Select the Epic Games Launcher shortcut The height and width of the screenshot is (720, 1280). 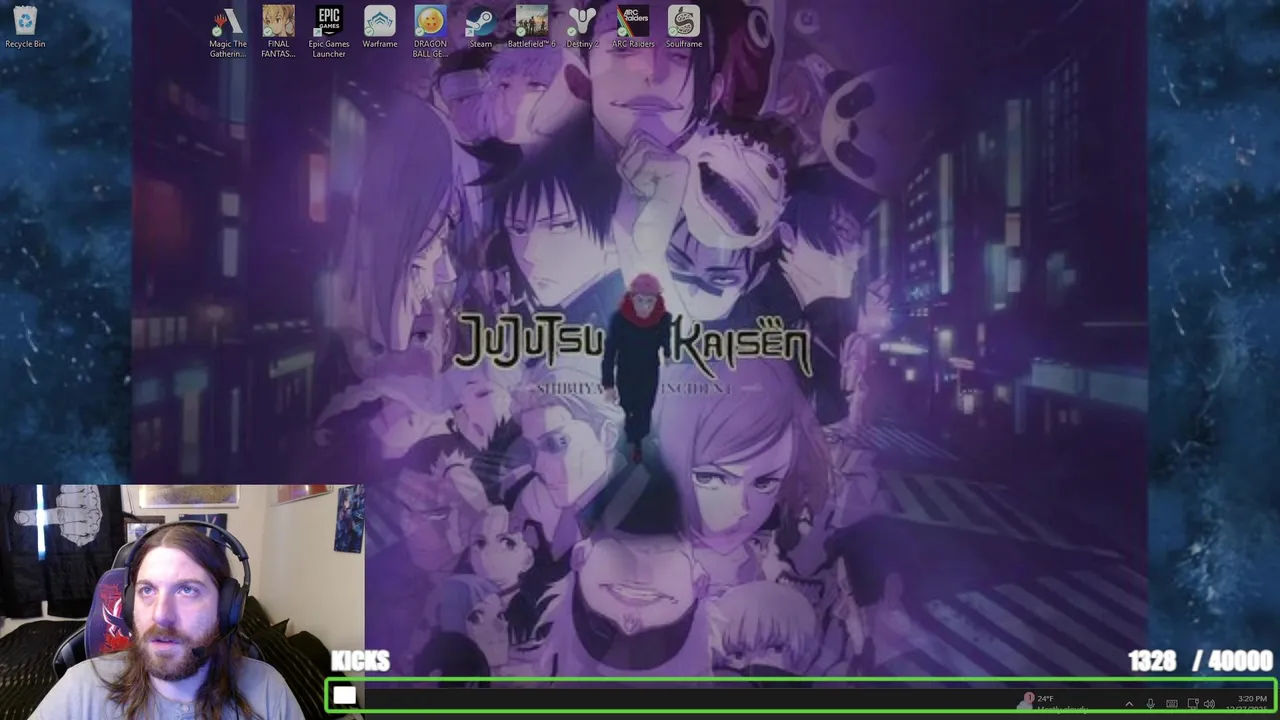[x=329, y=32]
